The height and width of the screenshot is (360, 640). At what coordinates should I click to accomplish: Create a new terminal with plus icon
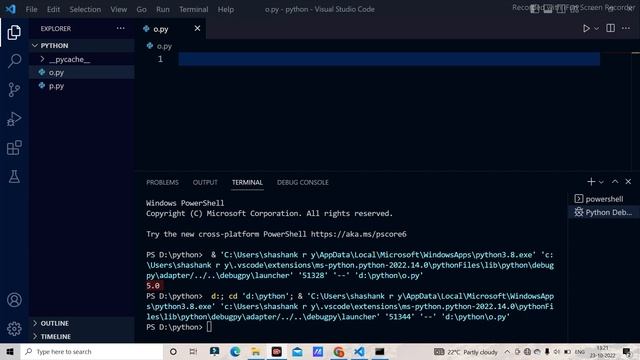(591, 182)
